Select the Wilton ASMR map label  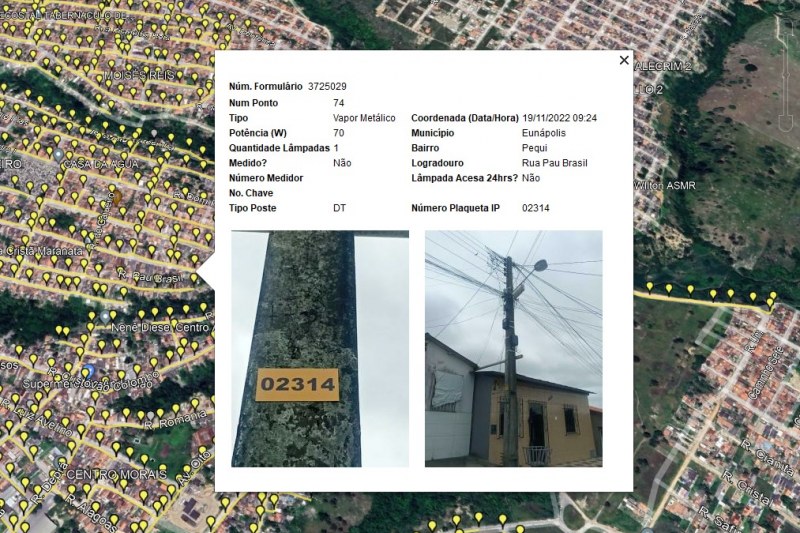point(664,186)
